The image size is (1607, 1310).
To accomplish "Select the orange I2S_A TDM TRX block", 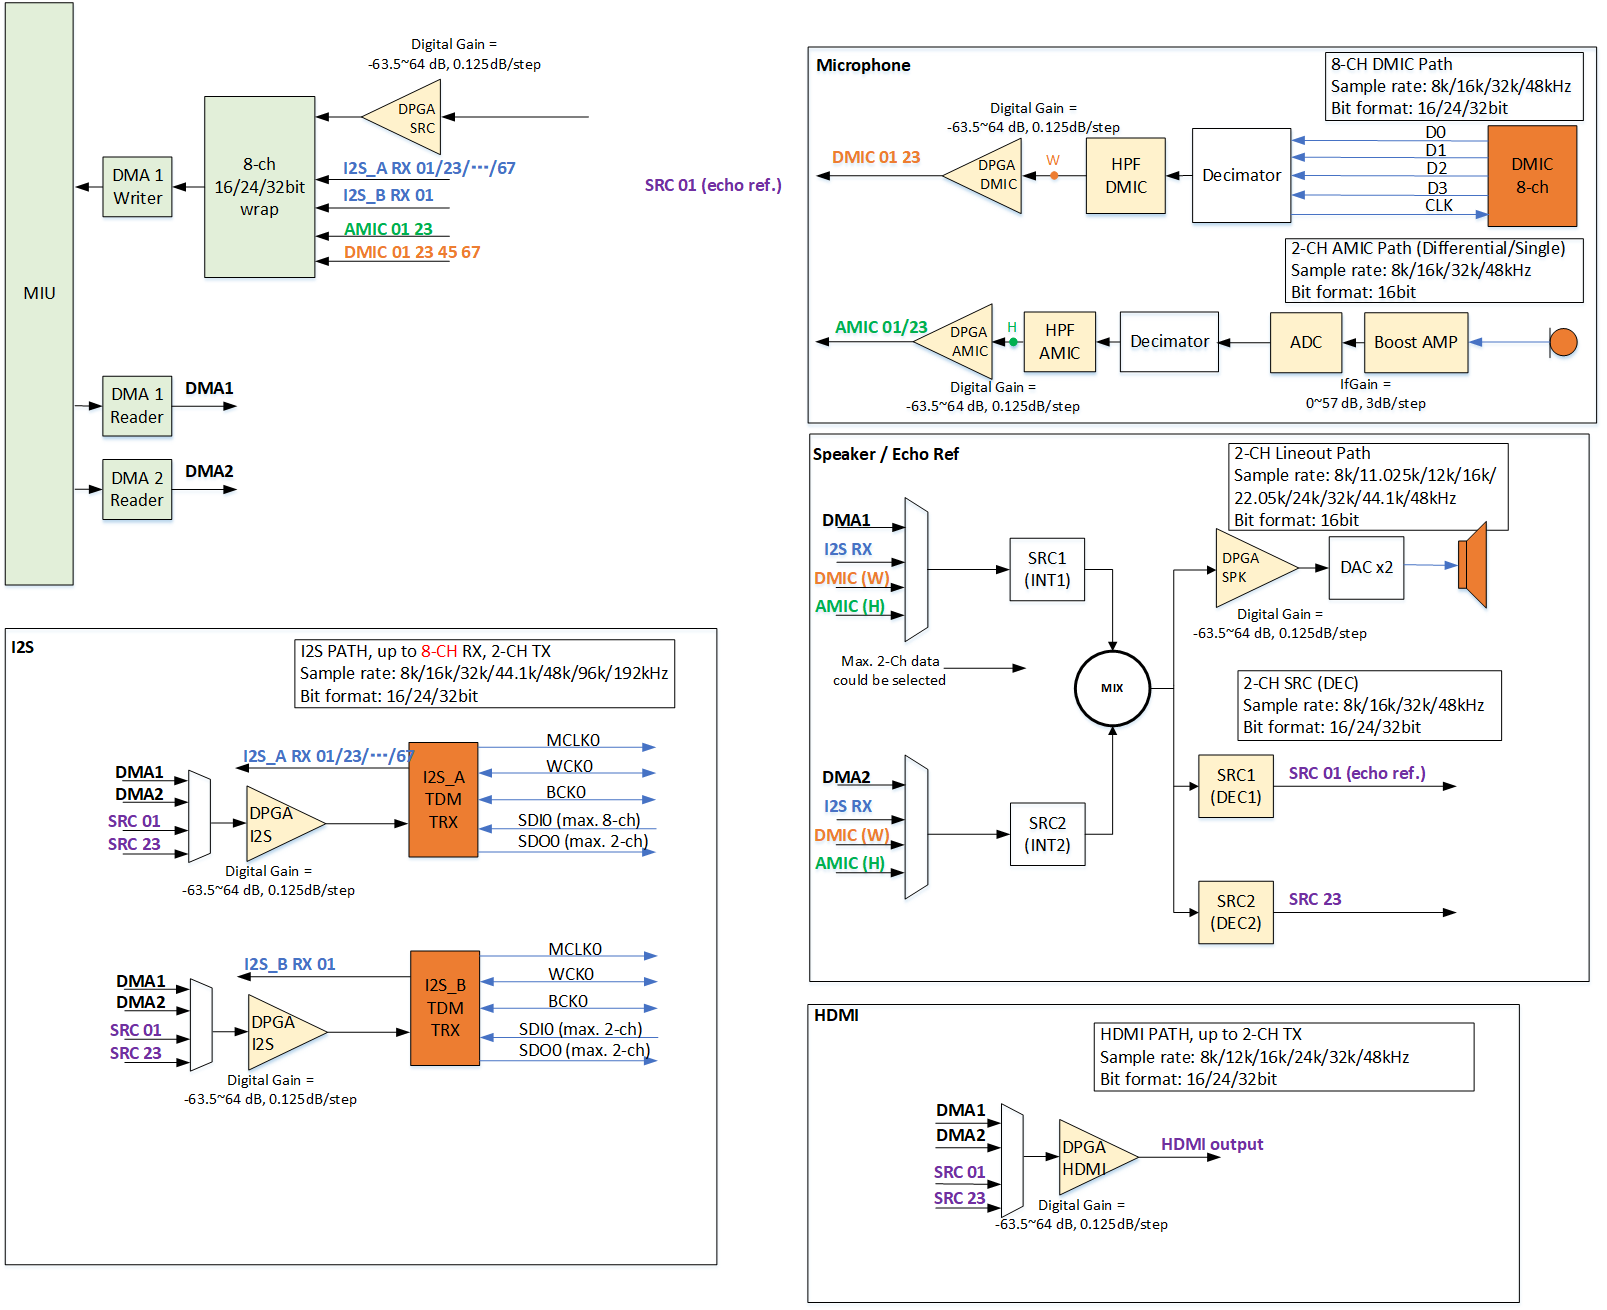I will click(444, 800).
